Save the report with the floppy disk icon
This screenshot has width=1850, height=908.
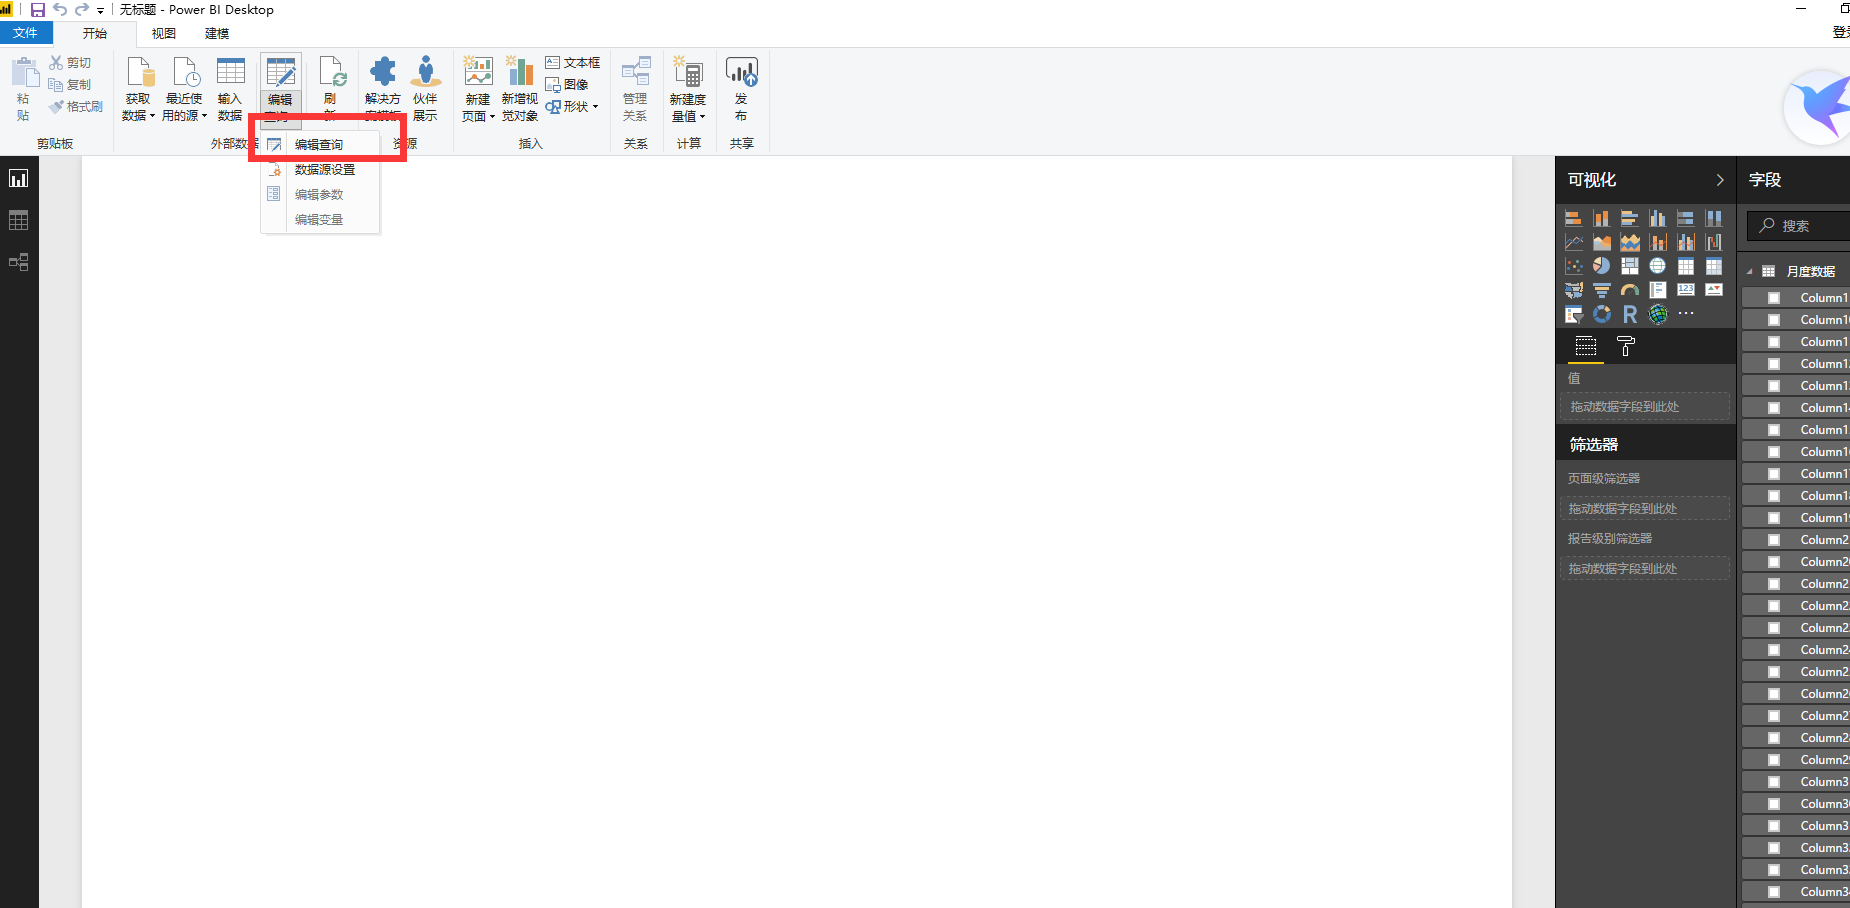[x=38, y=10]
